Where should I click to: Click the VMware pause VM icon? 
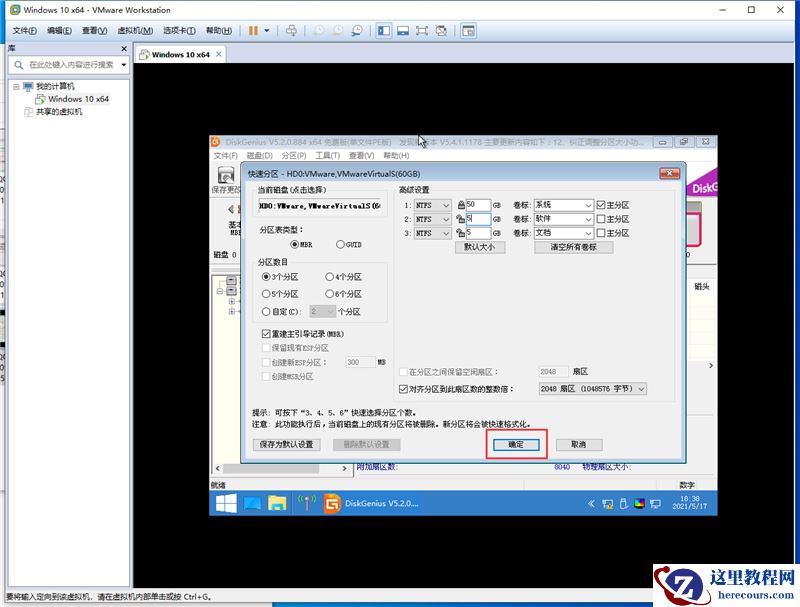point(253,31)
